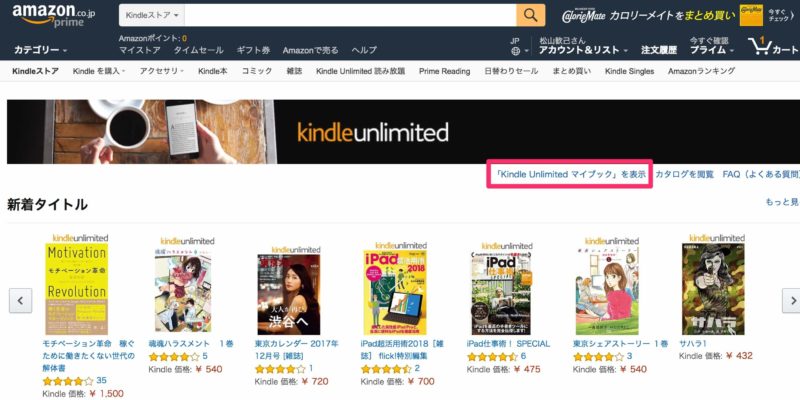The height and width of the screenshot is (400, 800).
Task: Click 「Kindle Unlimited マイブック」を表示 link
Action: (570, 174)
